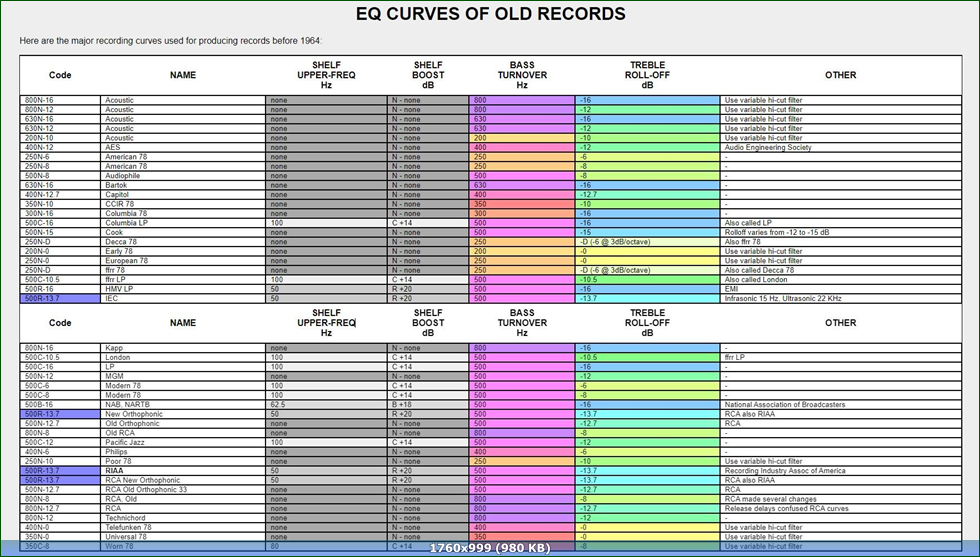Click the "Also called London" note
The image size is (980, 557).
pyautogui.click(x=841, y=279)
